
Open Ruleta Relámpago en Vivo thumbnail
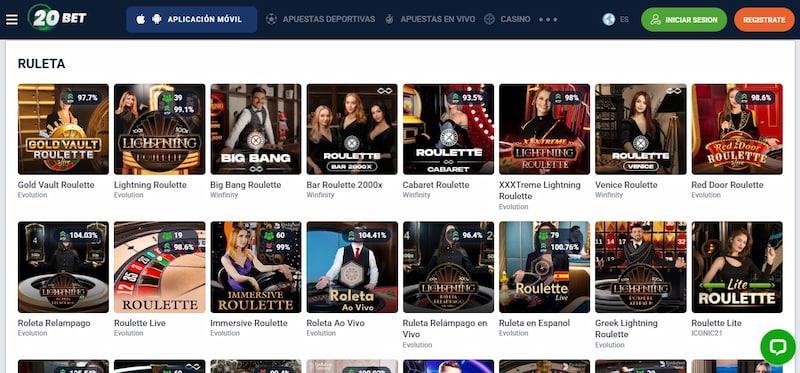pyautogui.click(x=448, y=267)
